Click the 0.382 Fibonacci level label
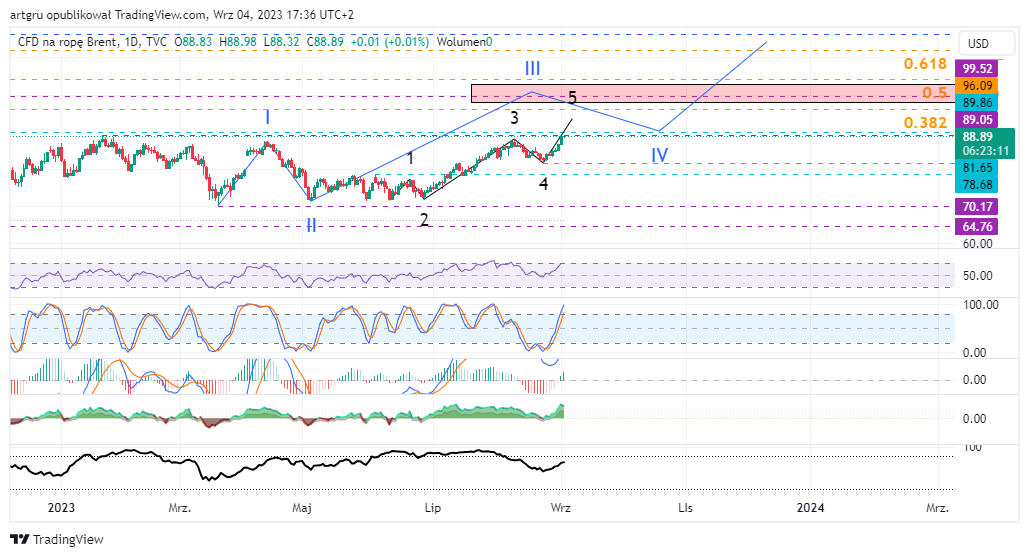Screen dimensions: 1029x557 (x=925, y=123)
